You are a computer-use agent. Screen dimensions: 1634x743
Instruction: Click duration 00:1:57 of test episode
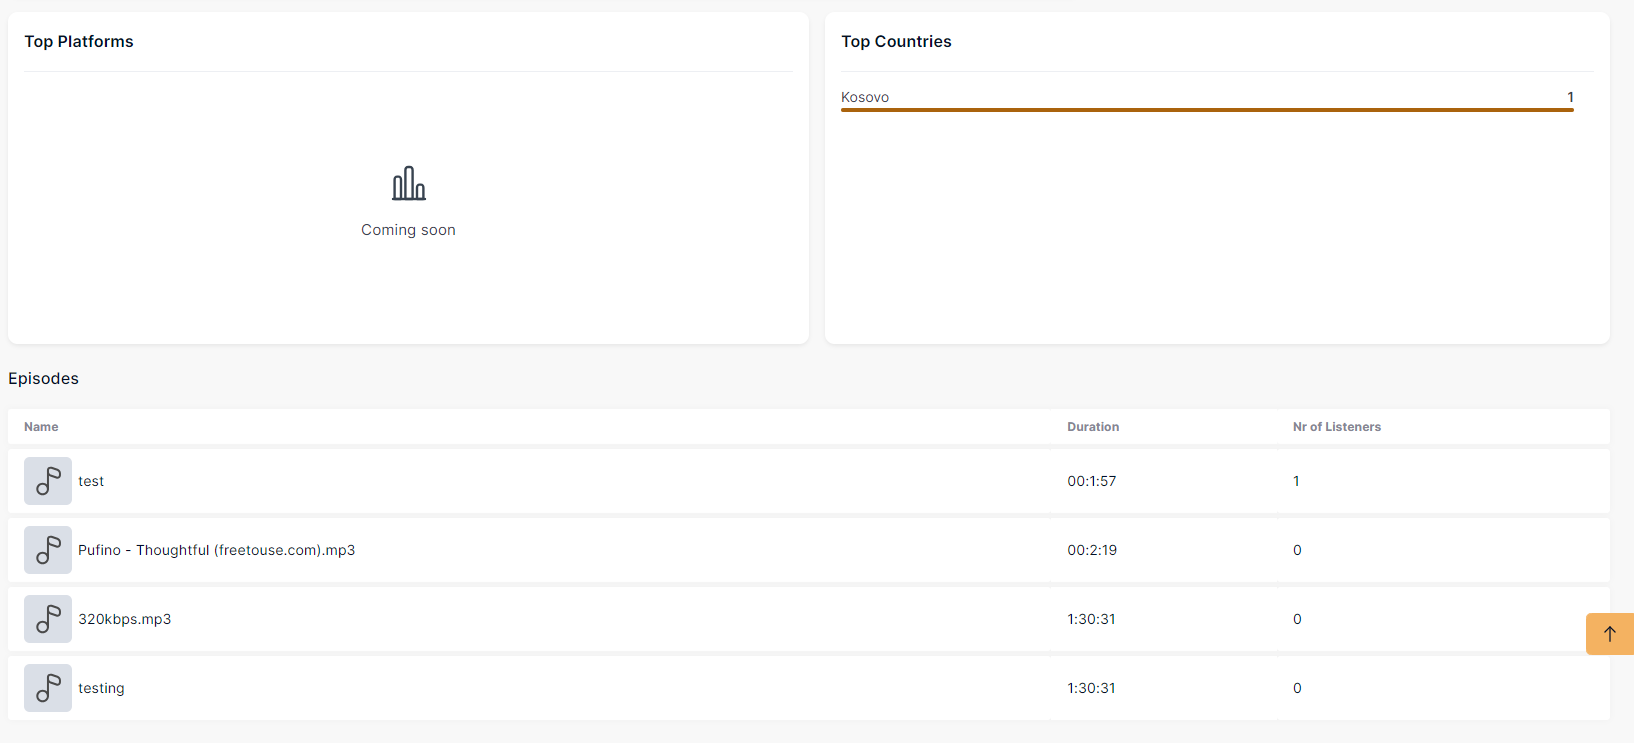[1092, 481]
